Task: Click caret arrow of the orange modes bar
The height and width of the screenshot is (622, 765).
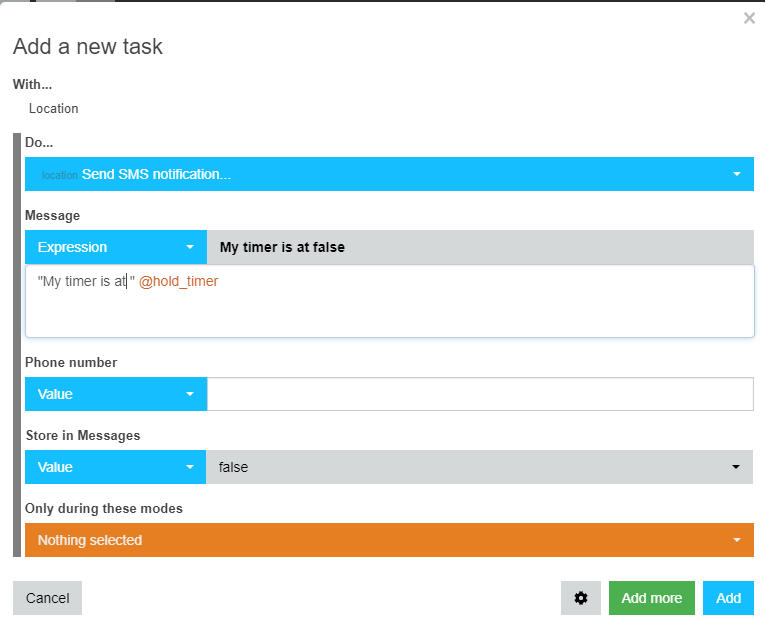Action: [x=737, y=540]
